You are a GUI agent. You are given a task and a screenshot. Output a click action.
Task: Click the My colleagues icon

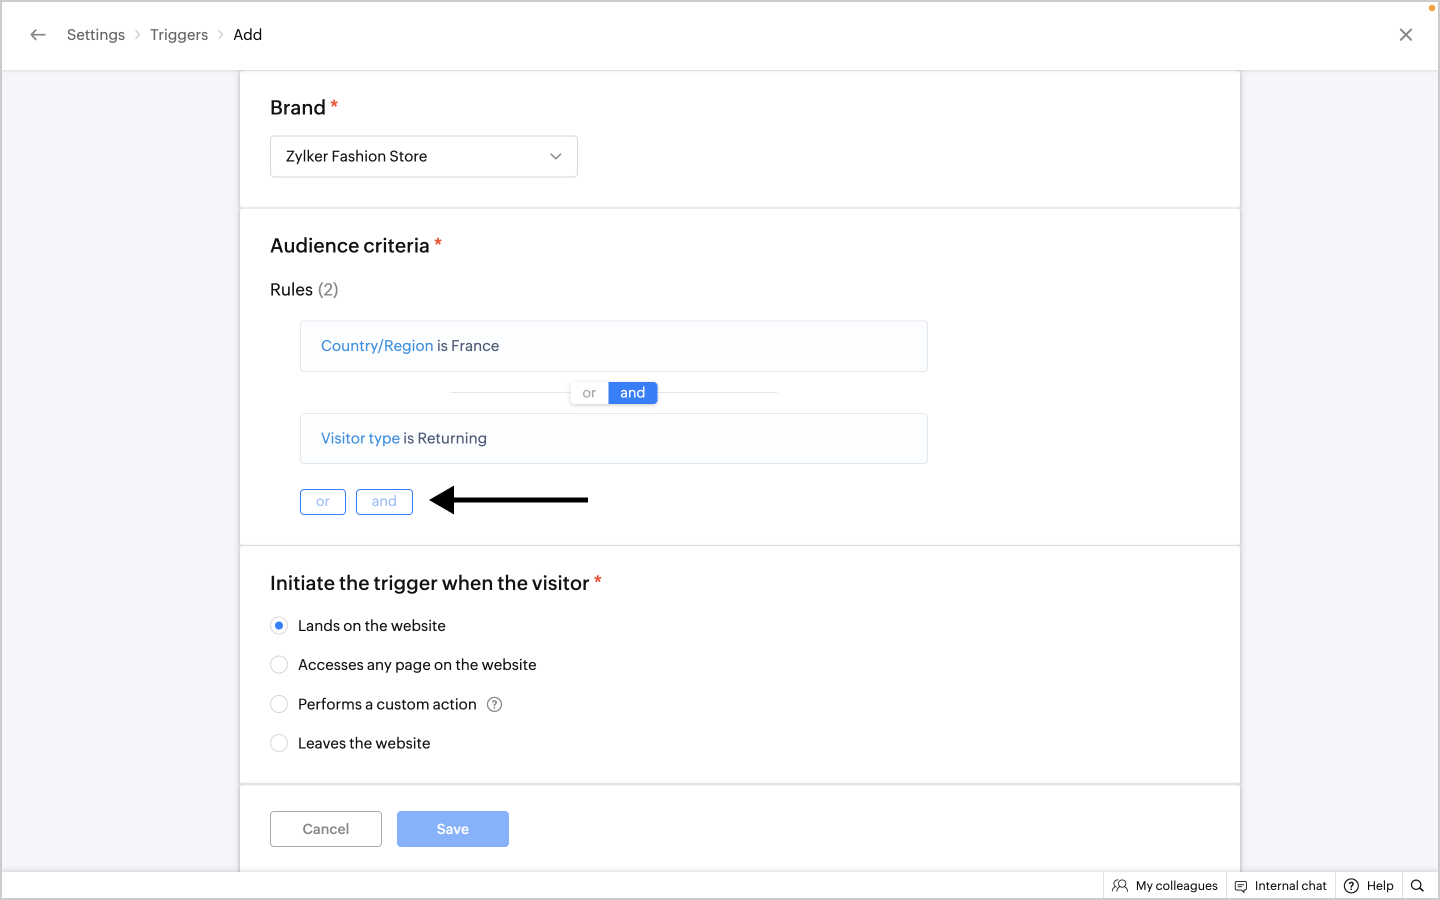pyautogui.click(x=1120, y=886)
